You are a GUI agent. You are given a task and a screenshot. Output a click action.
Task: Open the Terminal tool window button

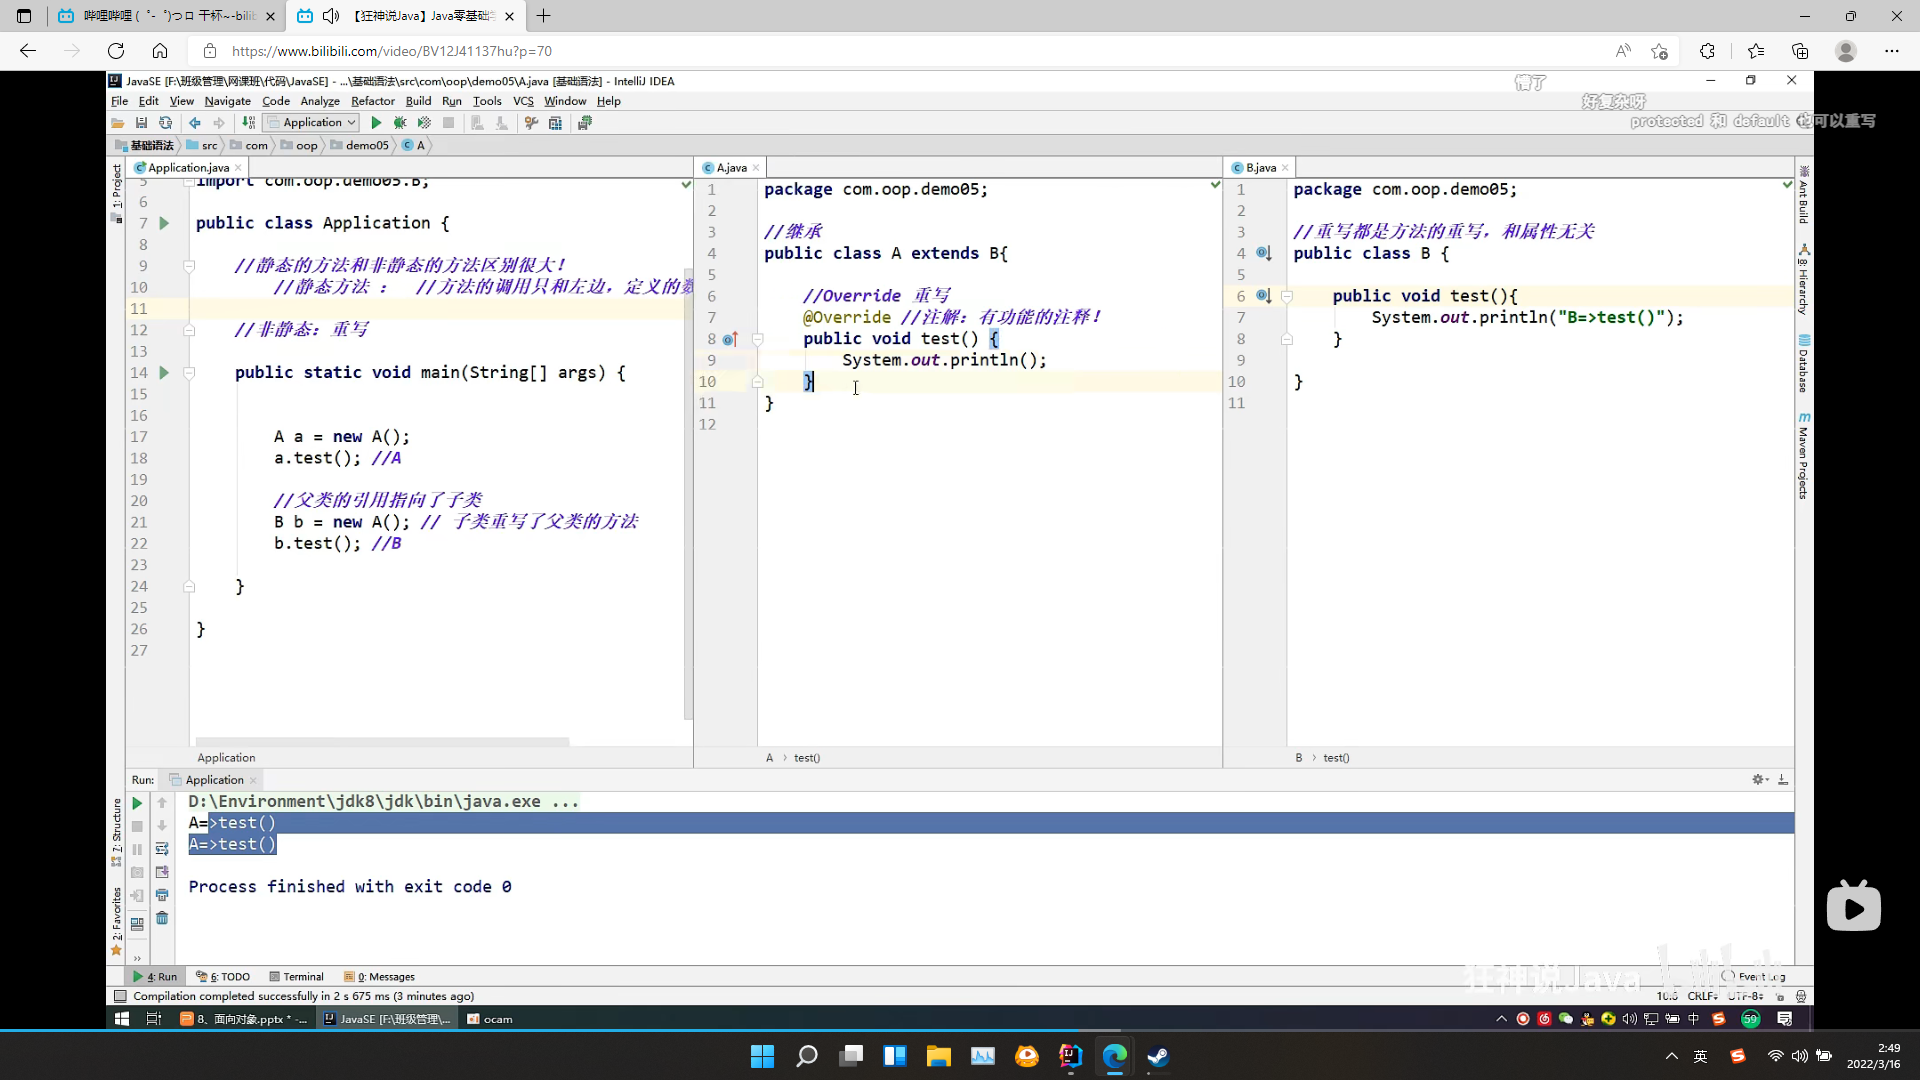296,977
